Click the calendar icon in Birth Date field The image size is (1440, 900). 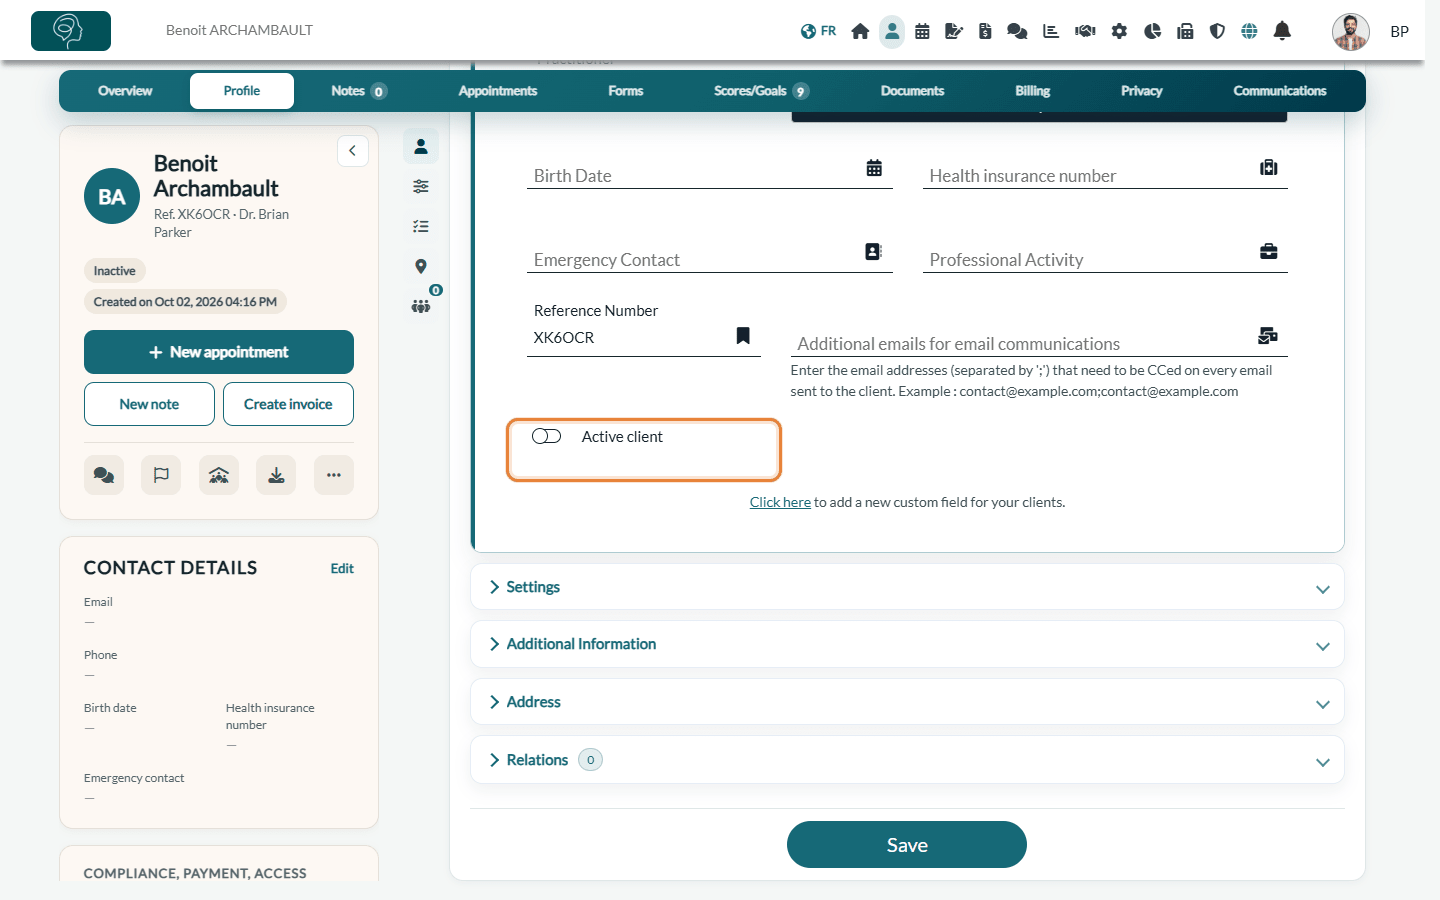pyautogui.click(x=874, y=168)
